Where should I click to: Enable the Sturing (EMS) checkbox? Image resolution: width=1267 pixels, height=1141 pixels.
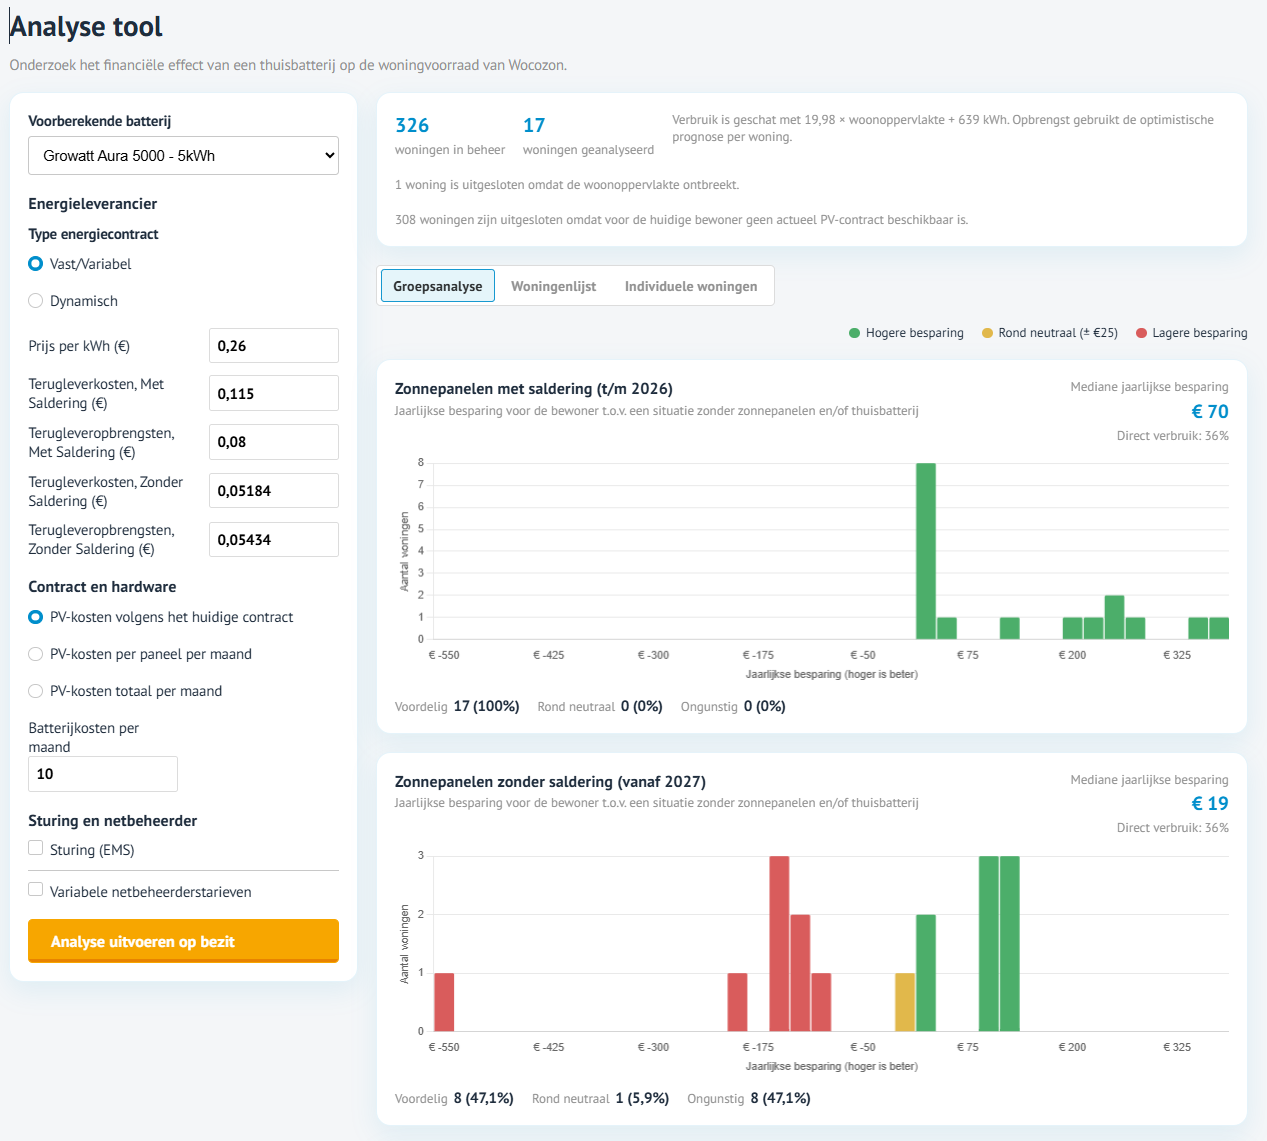[36, 848]
